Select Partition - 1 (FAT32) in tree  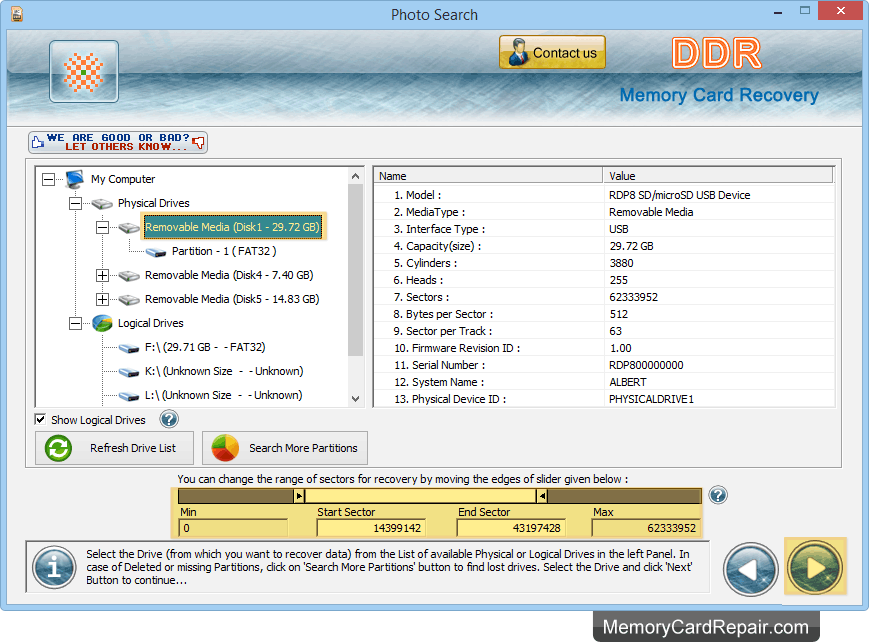[x=224, y=252]
